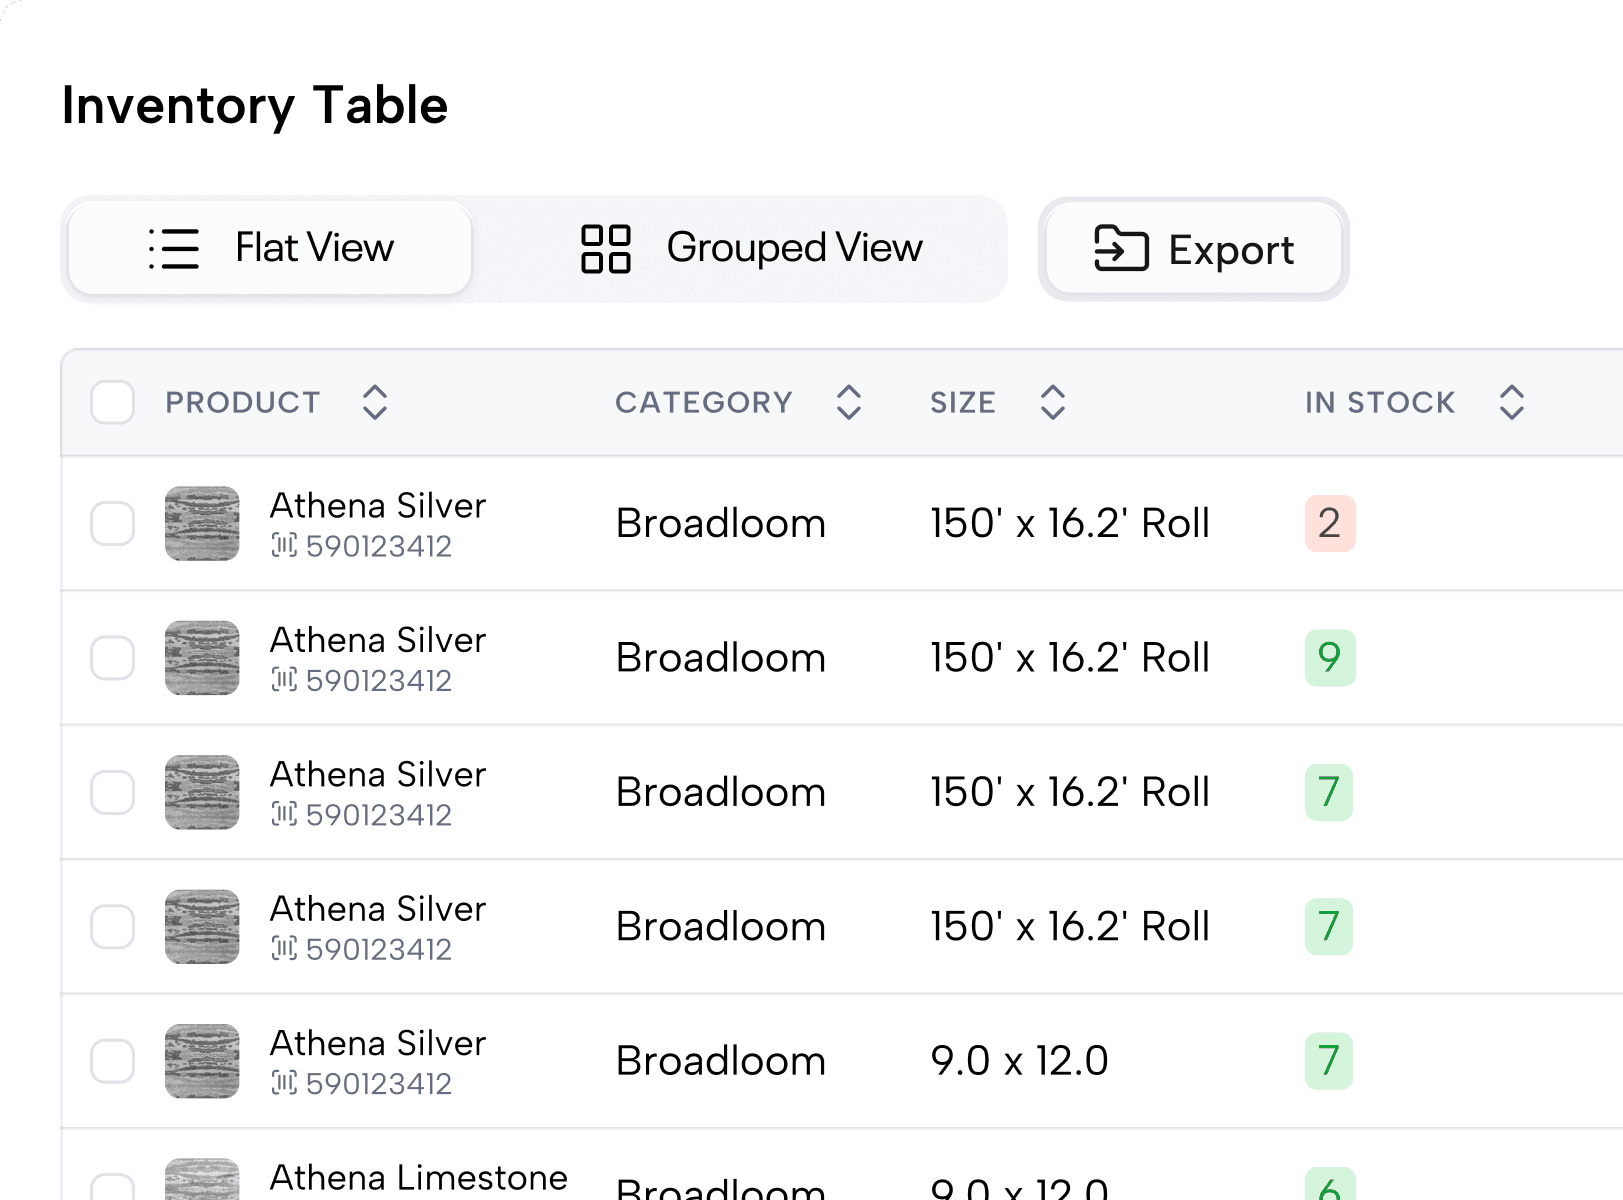Image resolution: width=1623 pixels, height=1200 pixels.
Task: Sort table by Size column arrows
Action: [1053, 402]
